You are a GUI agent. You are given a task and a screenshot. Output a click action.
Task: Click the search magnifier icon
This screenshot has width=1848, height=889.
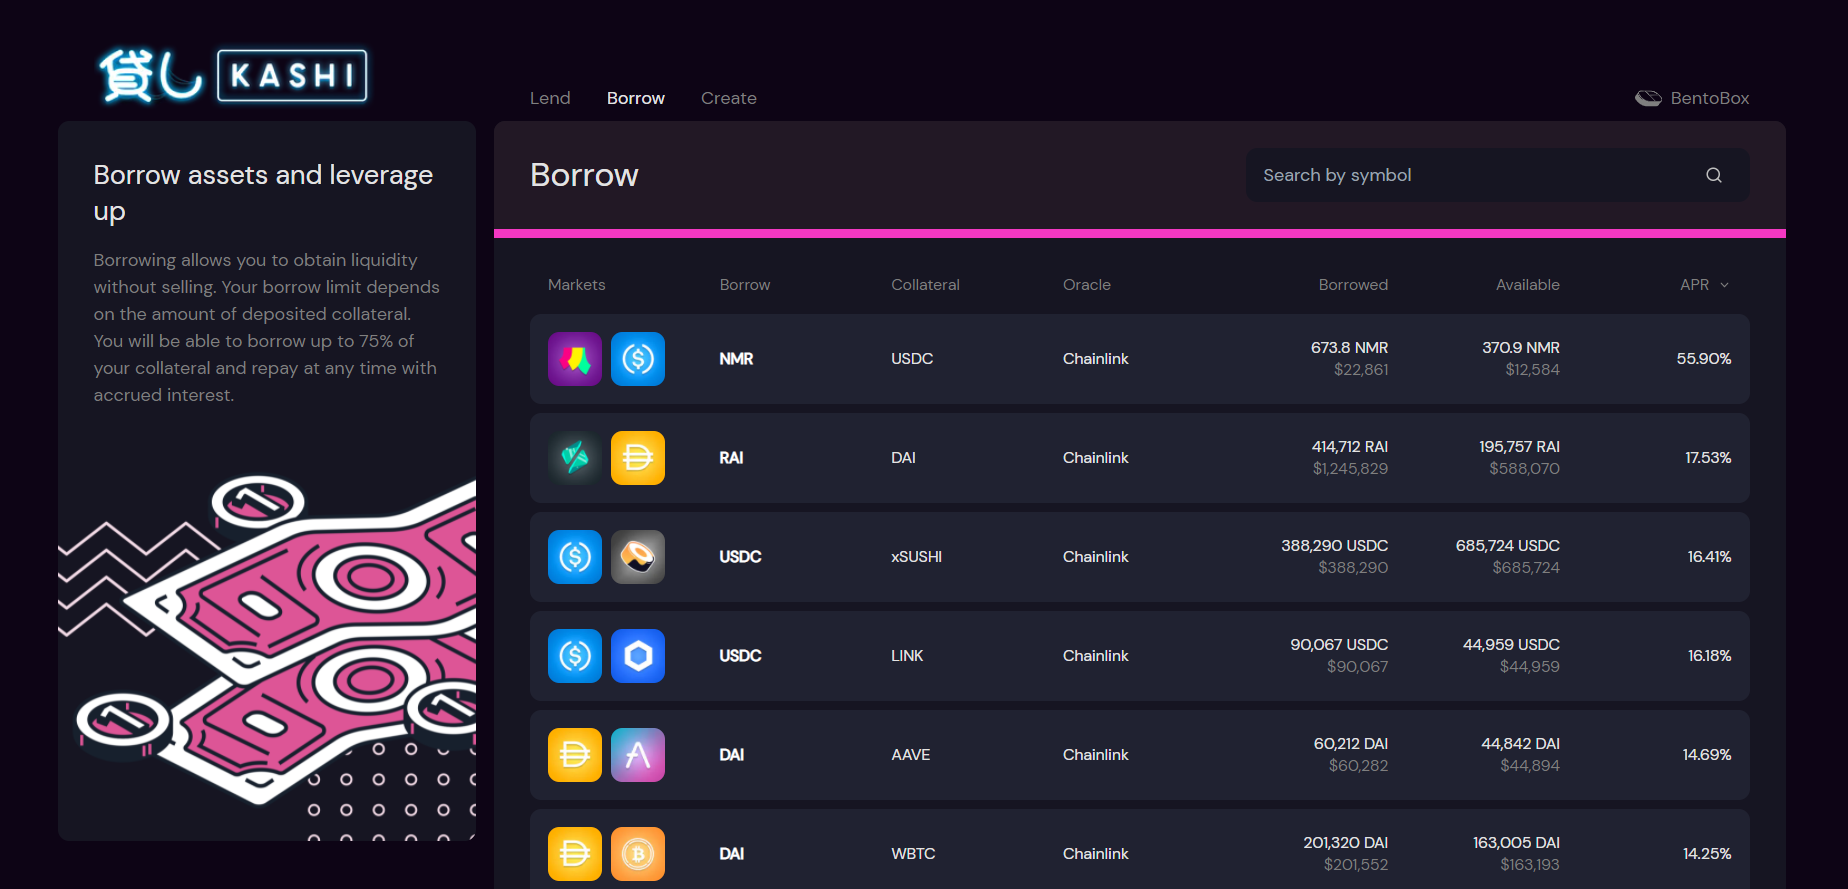[1714, 175]
